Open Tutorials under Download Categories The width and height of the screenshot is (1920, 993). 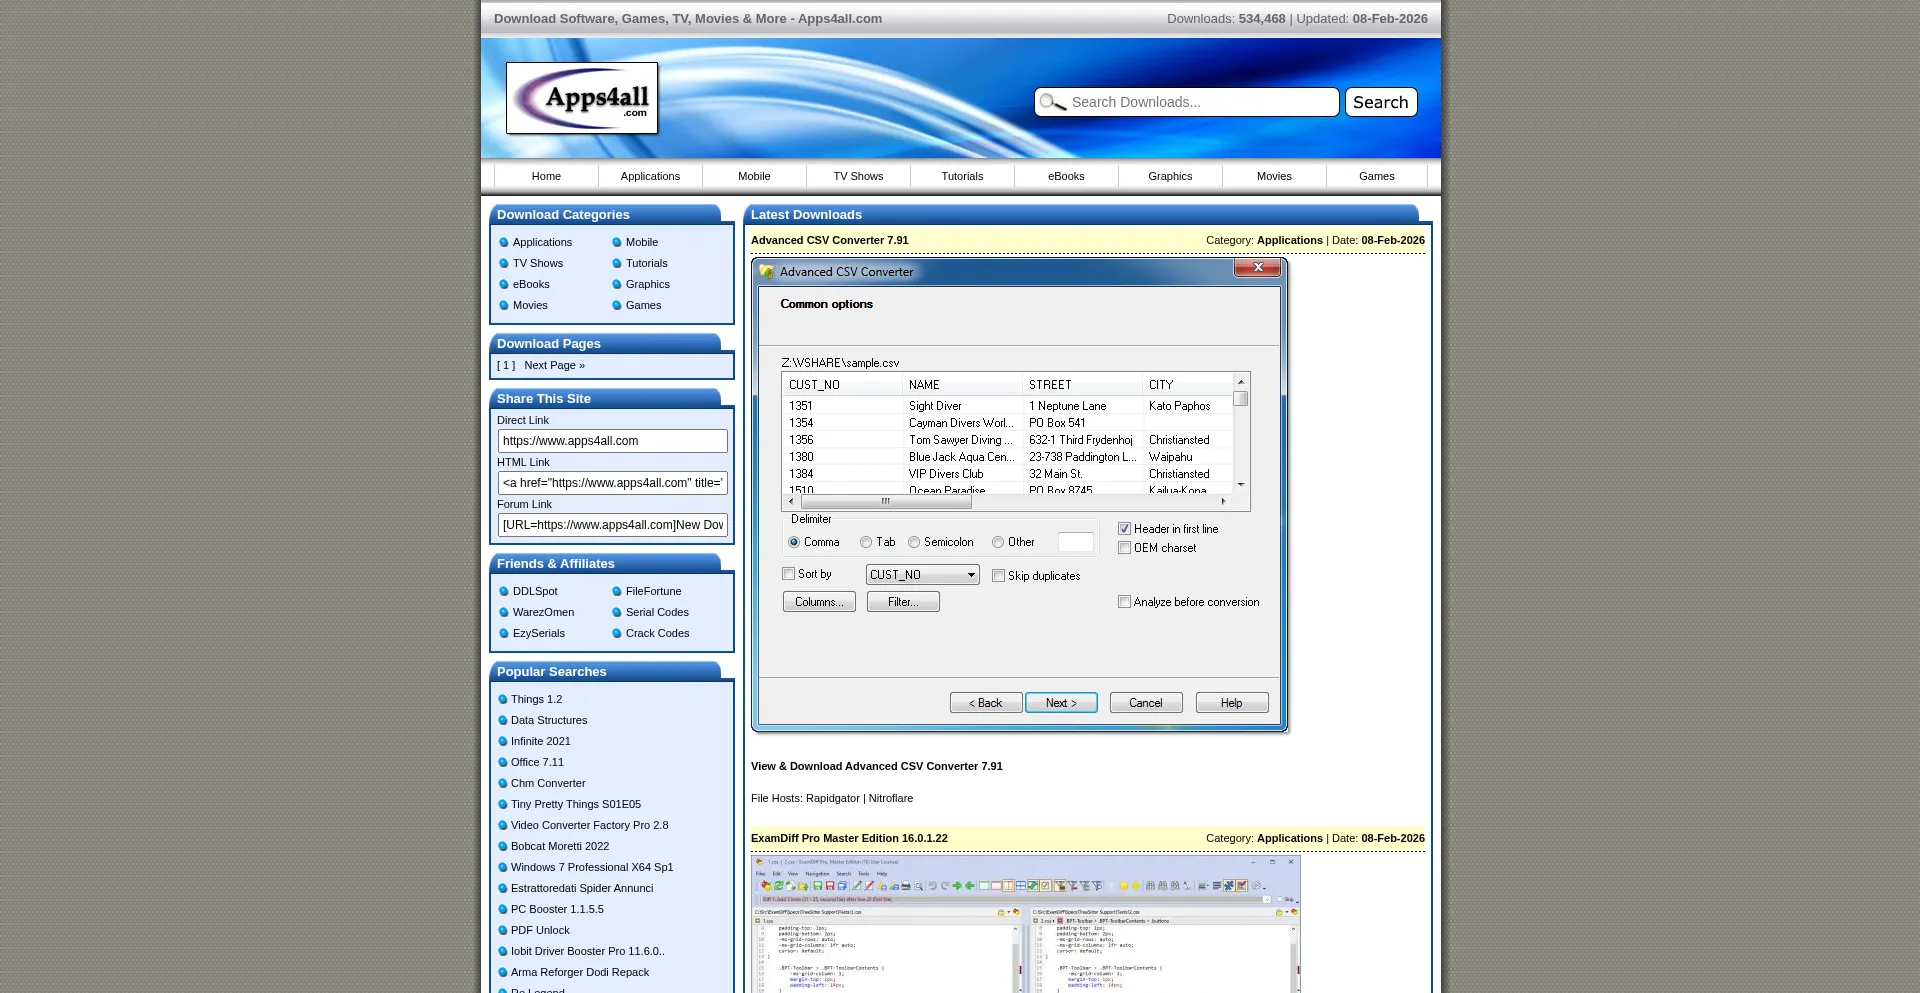[647, 263]
